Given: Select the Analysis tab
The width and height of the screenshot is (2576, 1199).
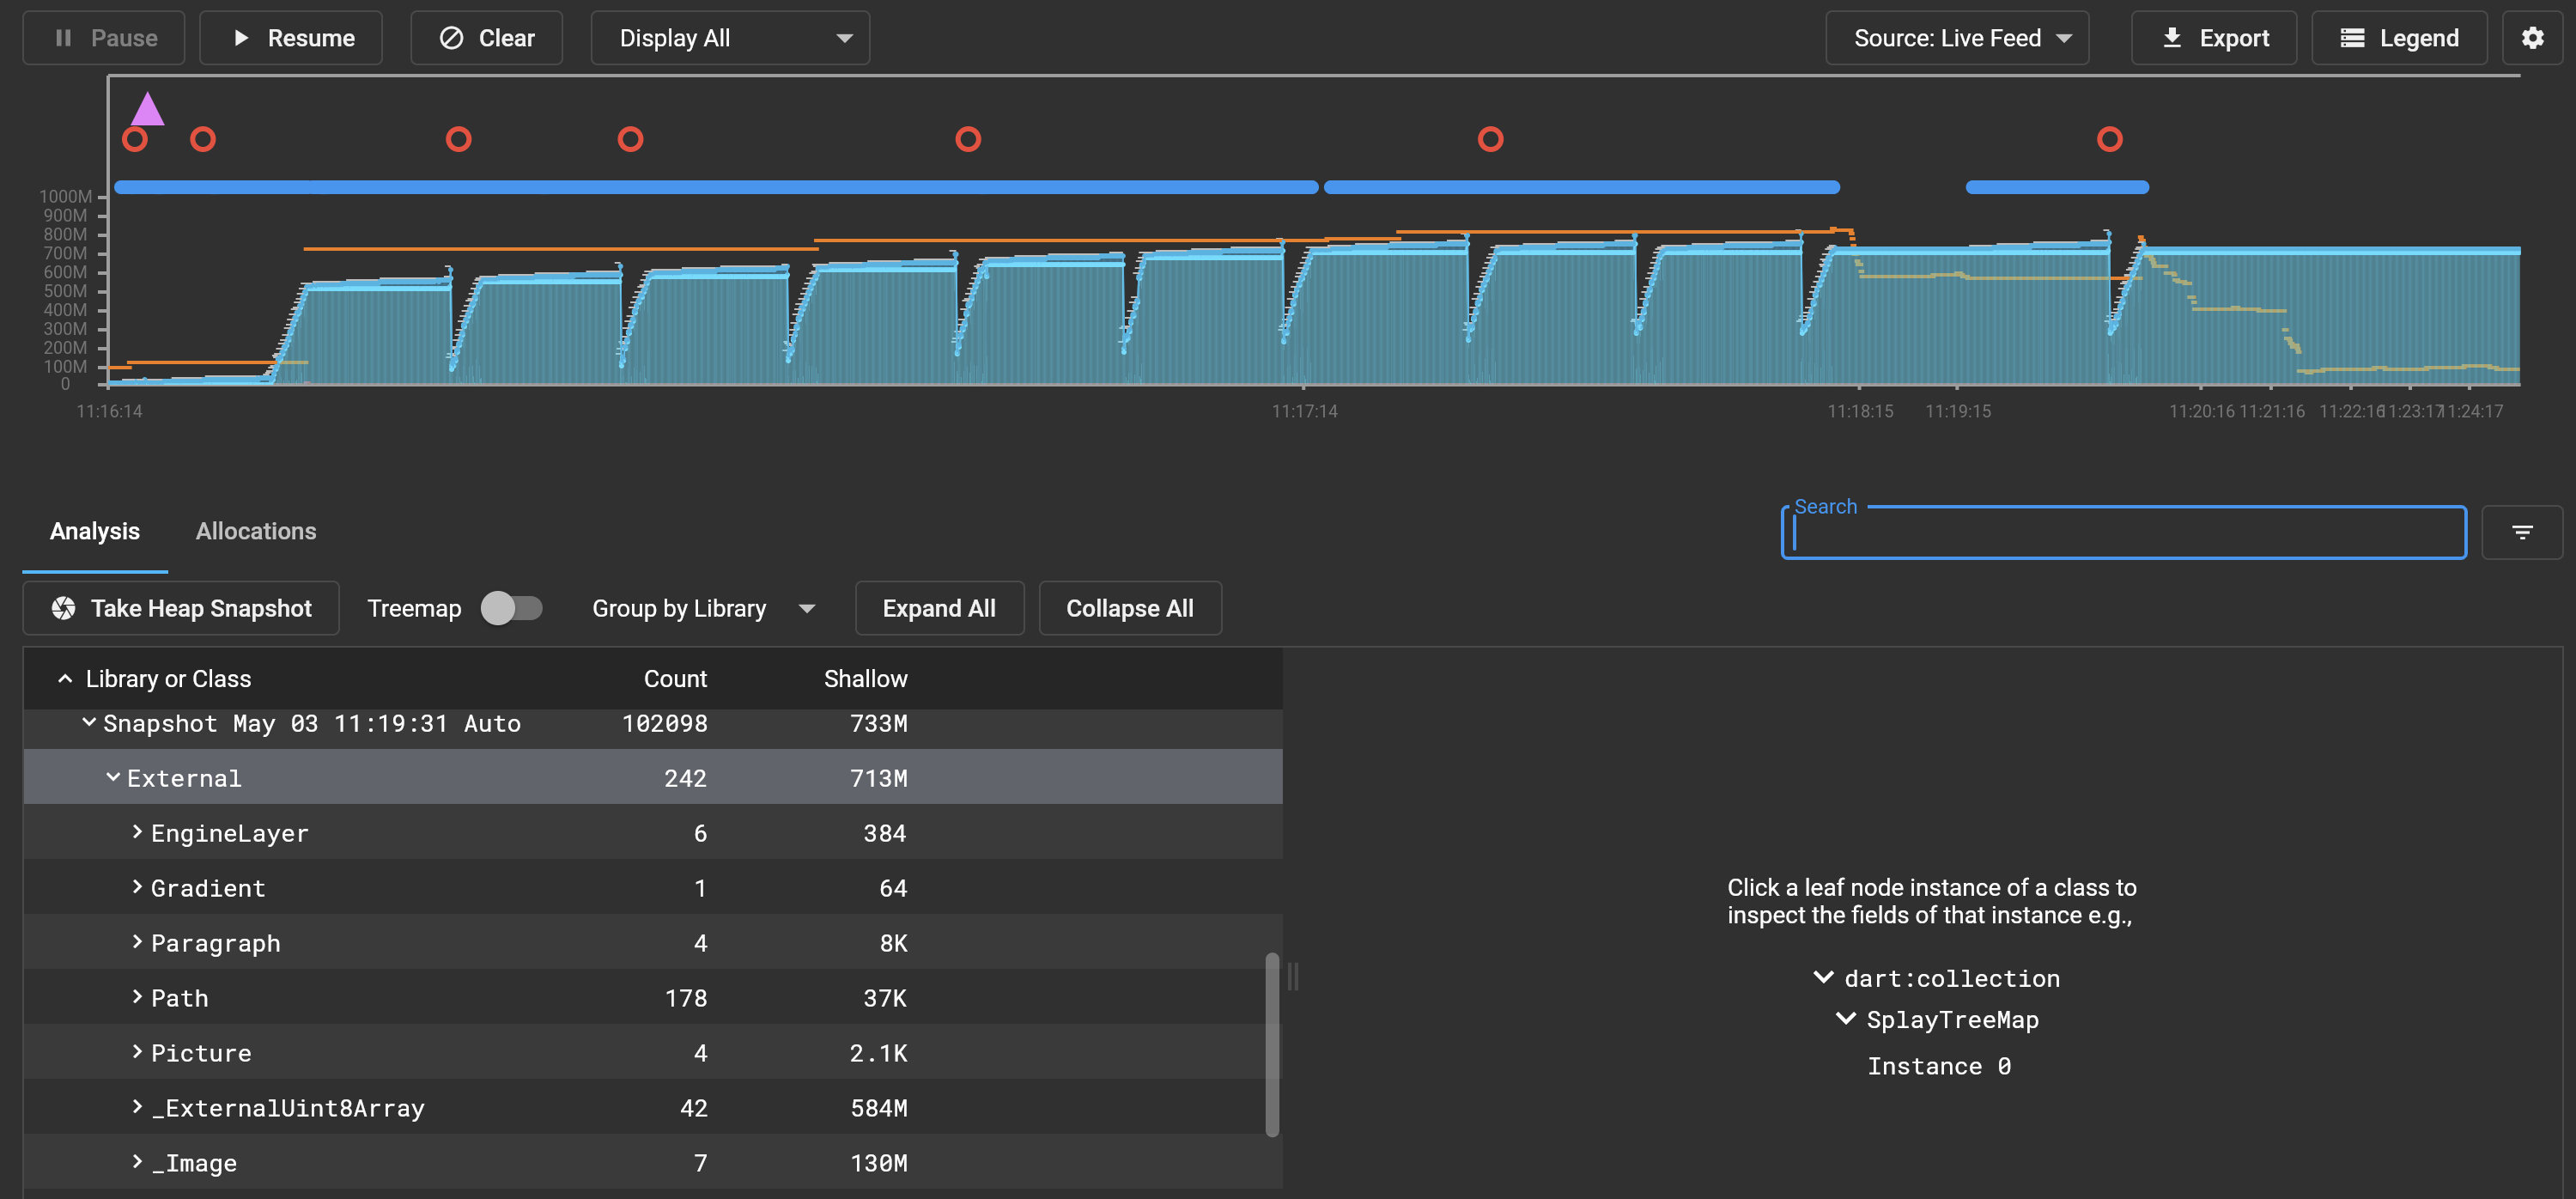Looking at the screenshot, I should pyautogui.click(x=94, y=531).
